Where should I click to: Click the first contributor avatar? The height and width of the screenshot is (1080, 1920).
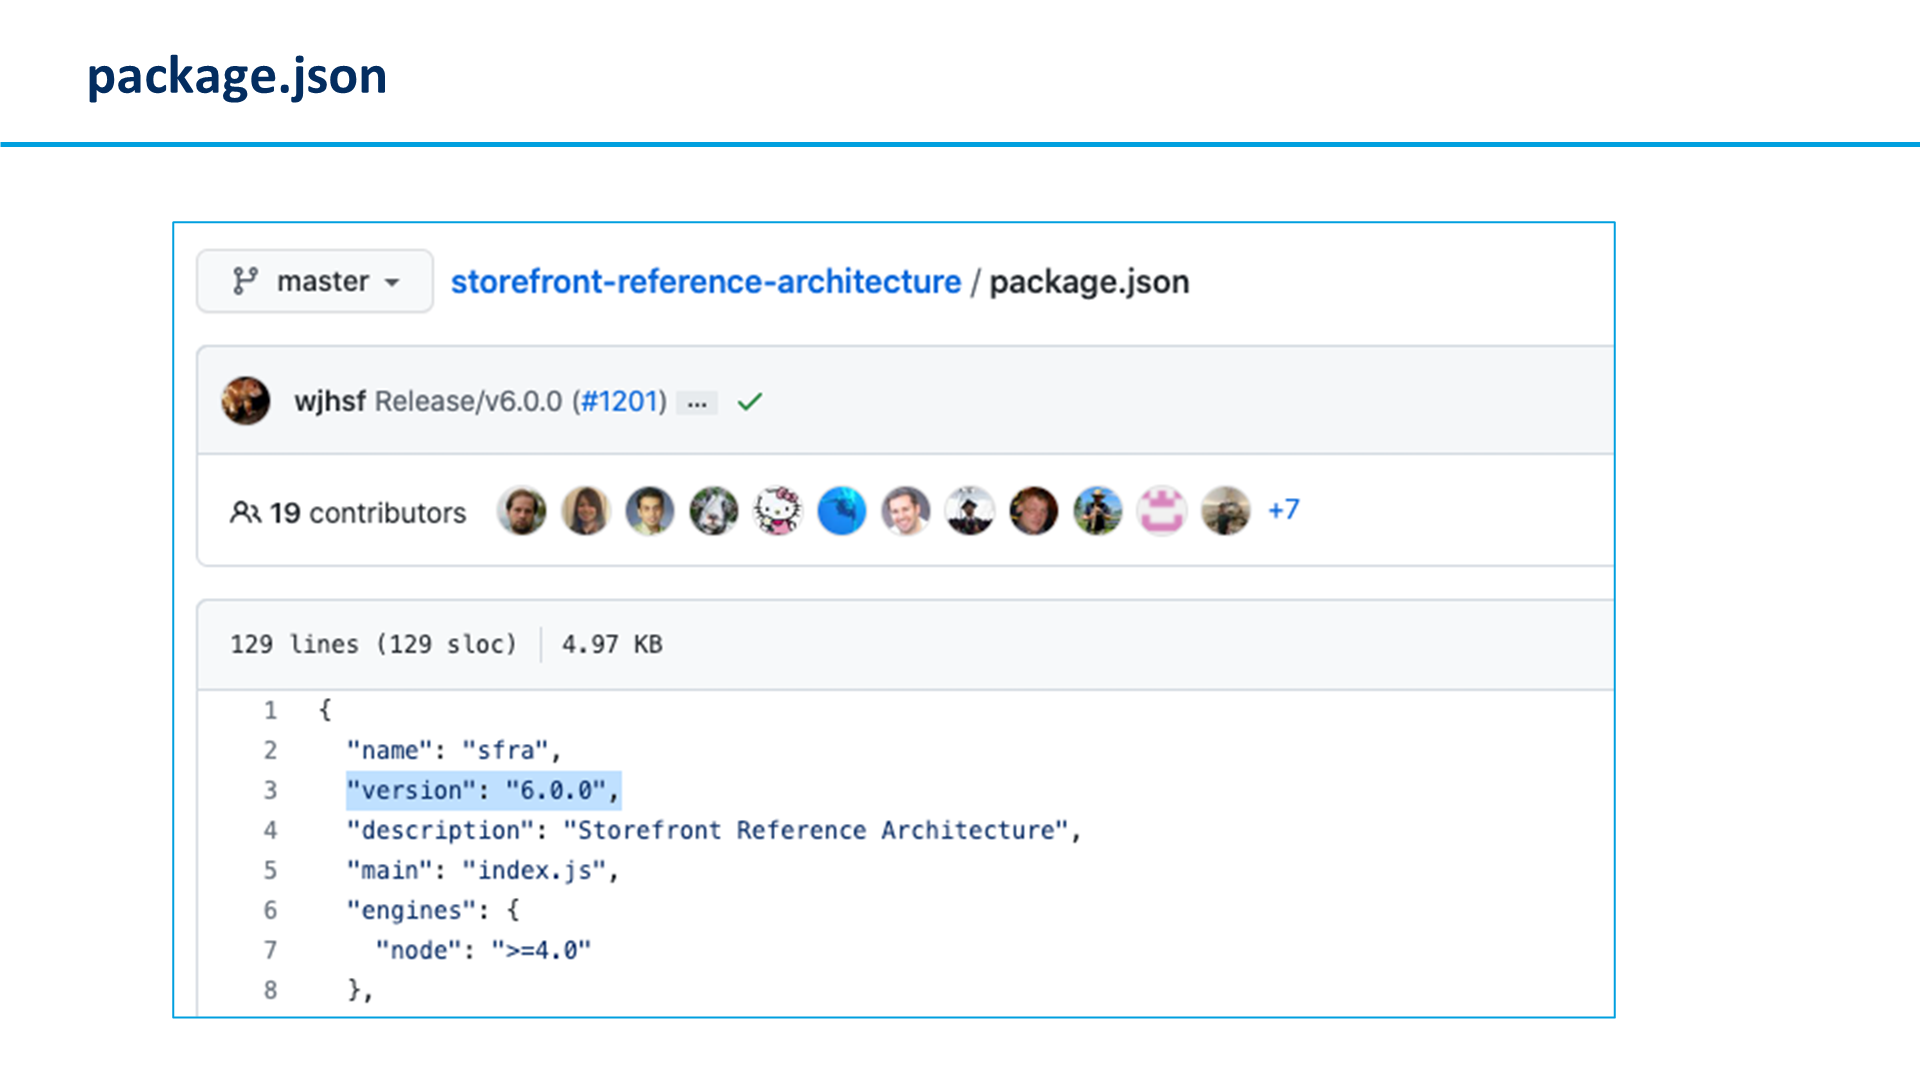[522, 511]
